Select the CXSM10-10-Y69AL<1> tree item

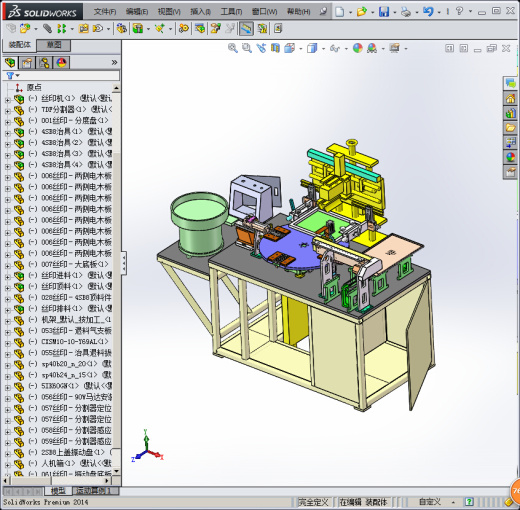75,342
